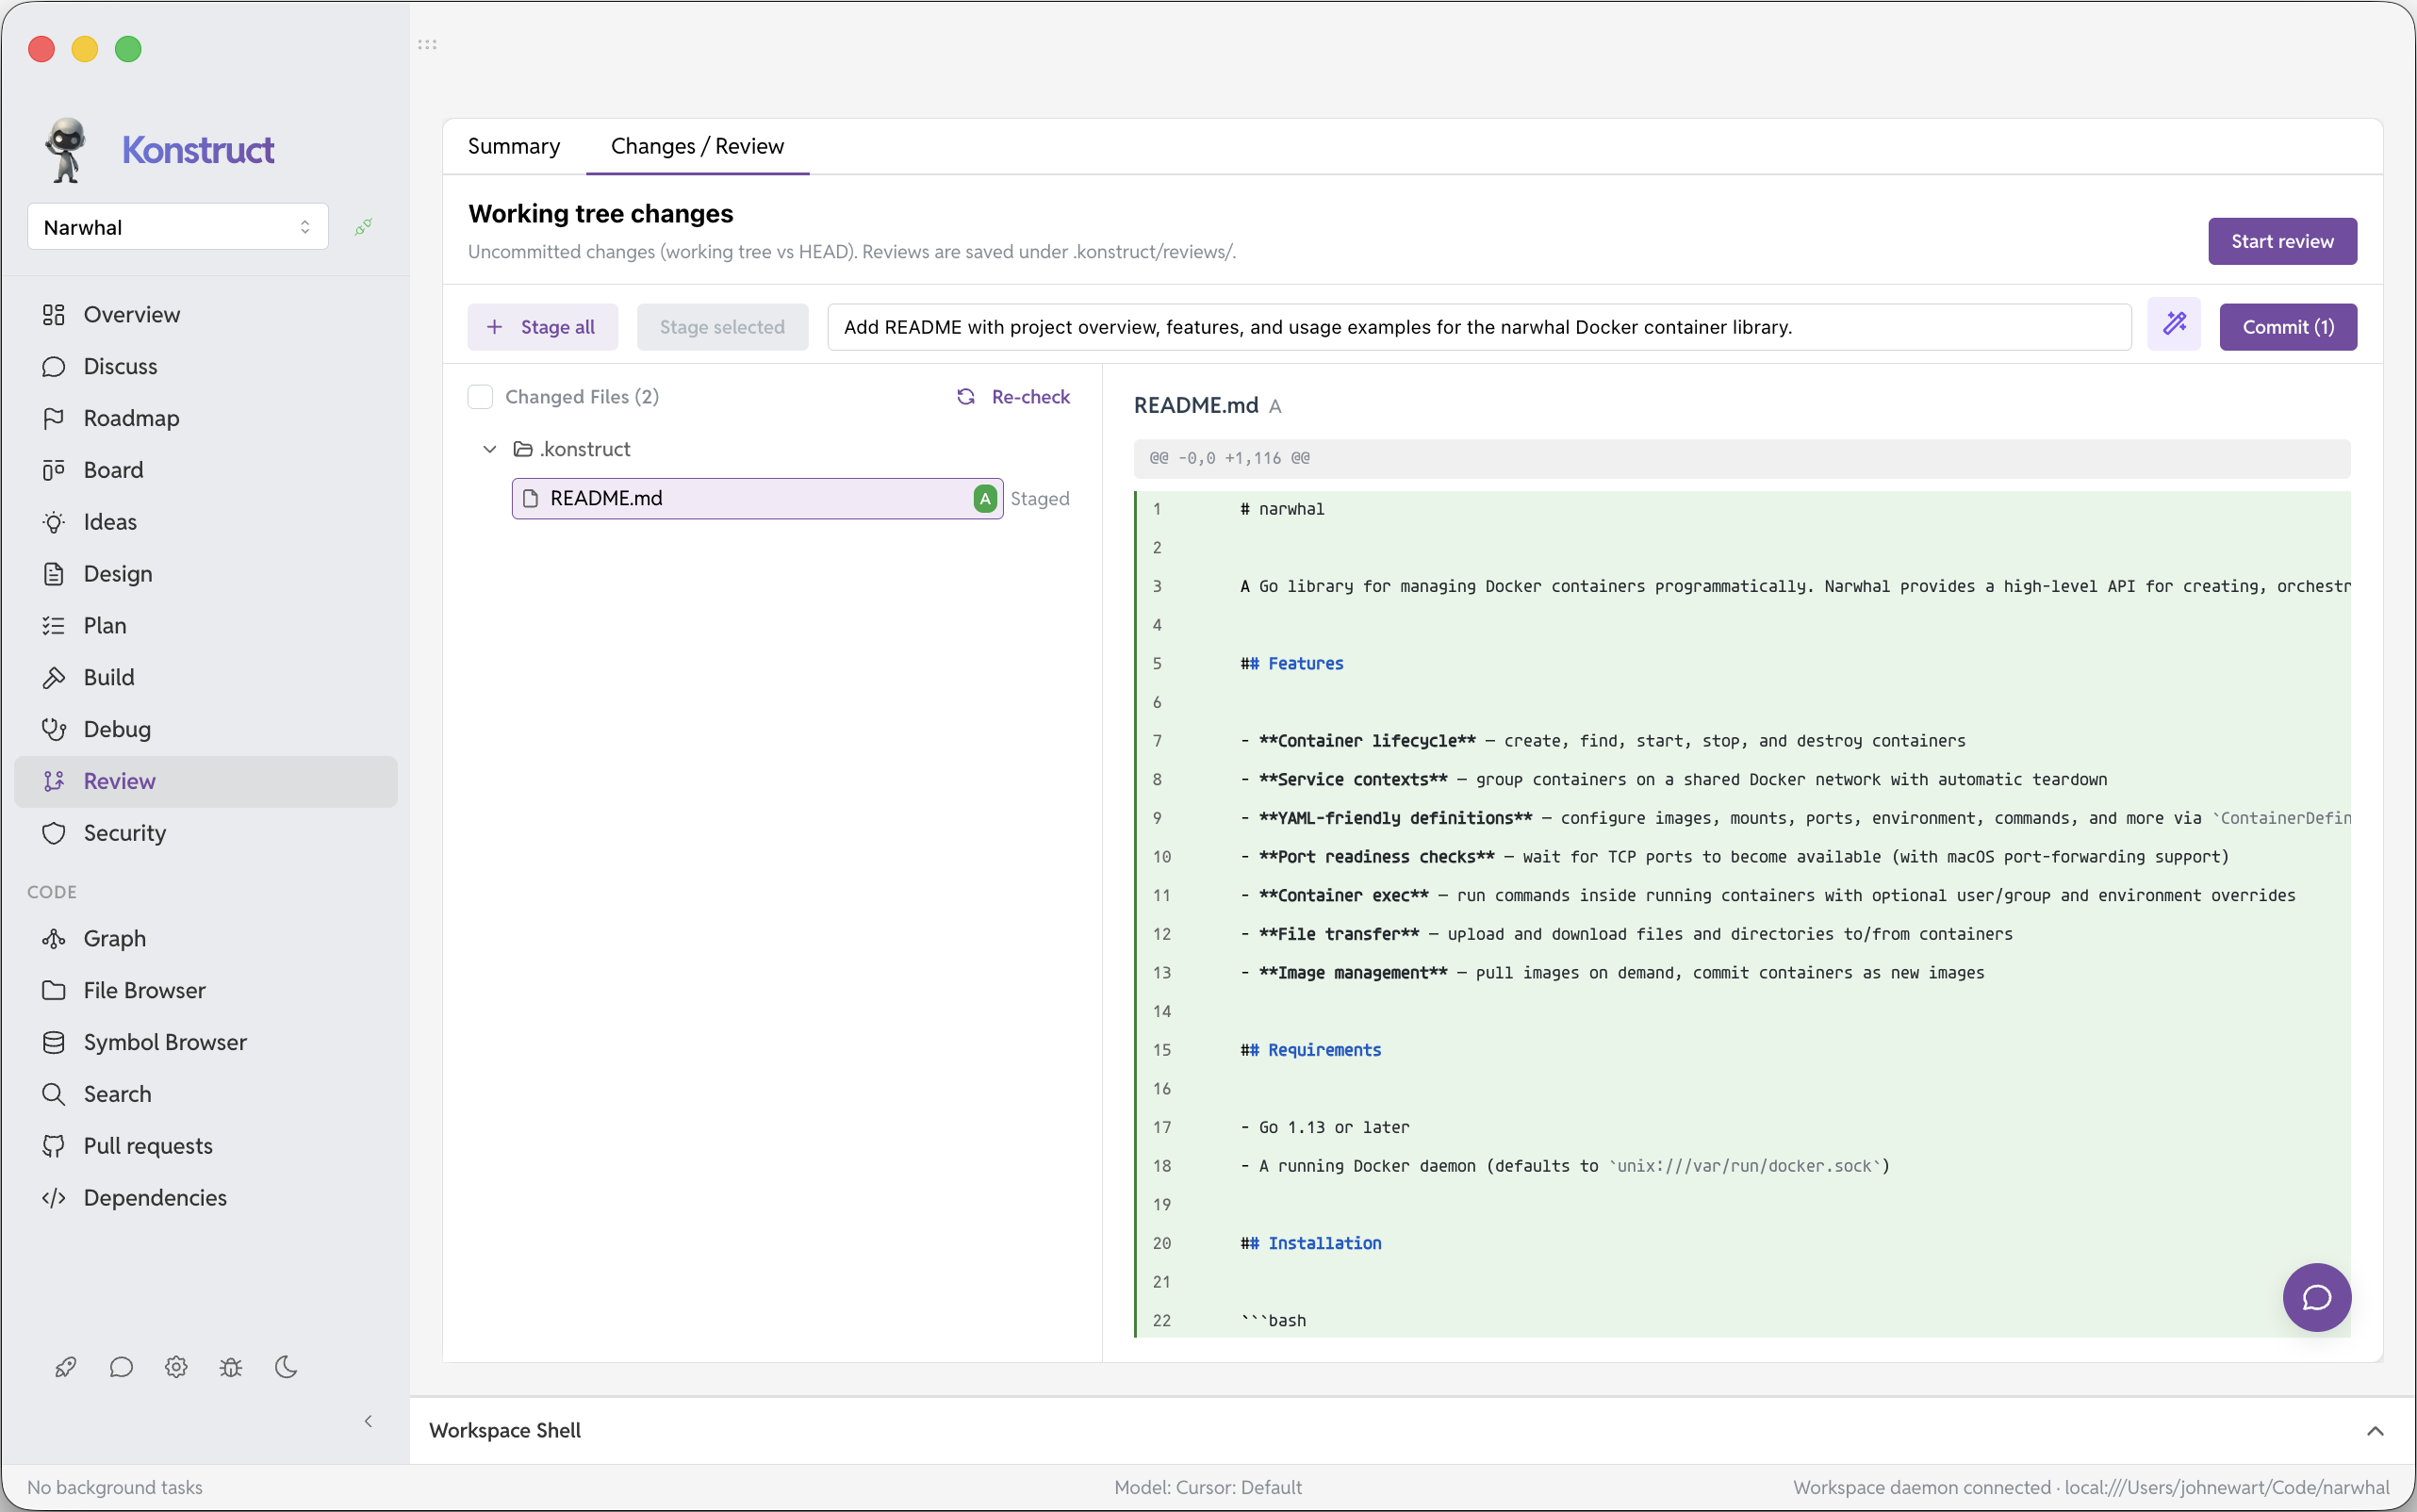Navigate to Design
The image size is (2417, 1512).
(x=206, y=574)
